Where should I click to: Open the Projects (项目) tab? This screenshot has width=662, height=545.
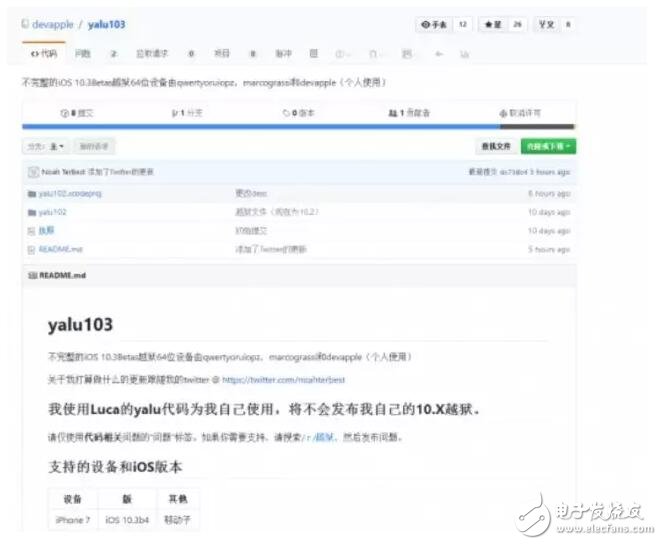222,54
